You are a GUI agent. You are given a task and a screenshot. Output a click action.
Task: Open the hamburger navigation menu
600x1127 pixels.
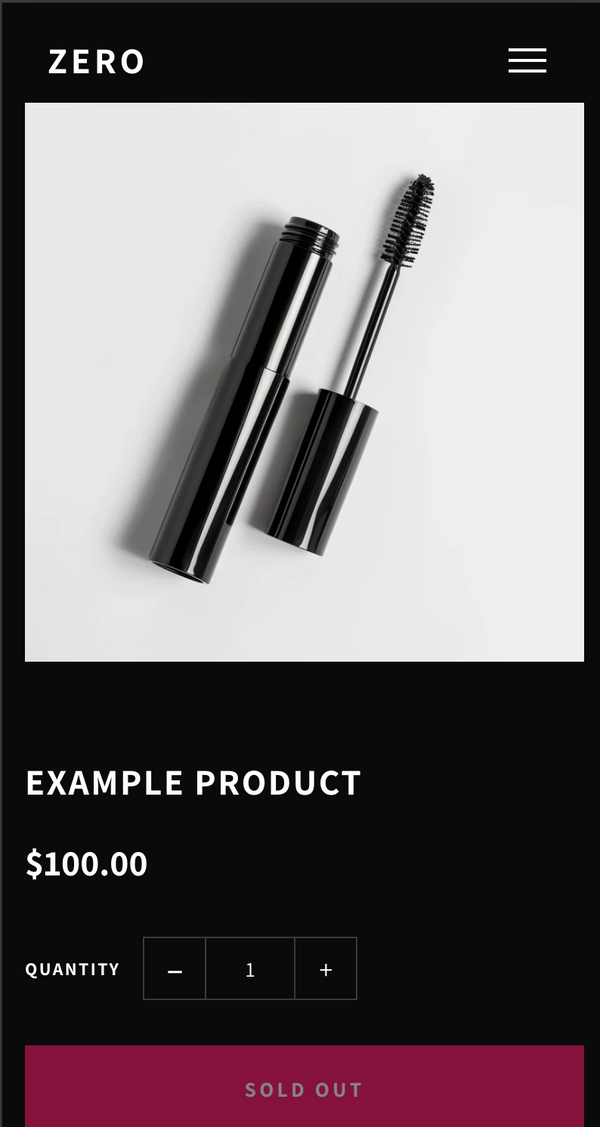click(527, 60)
